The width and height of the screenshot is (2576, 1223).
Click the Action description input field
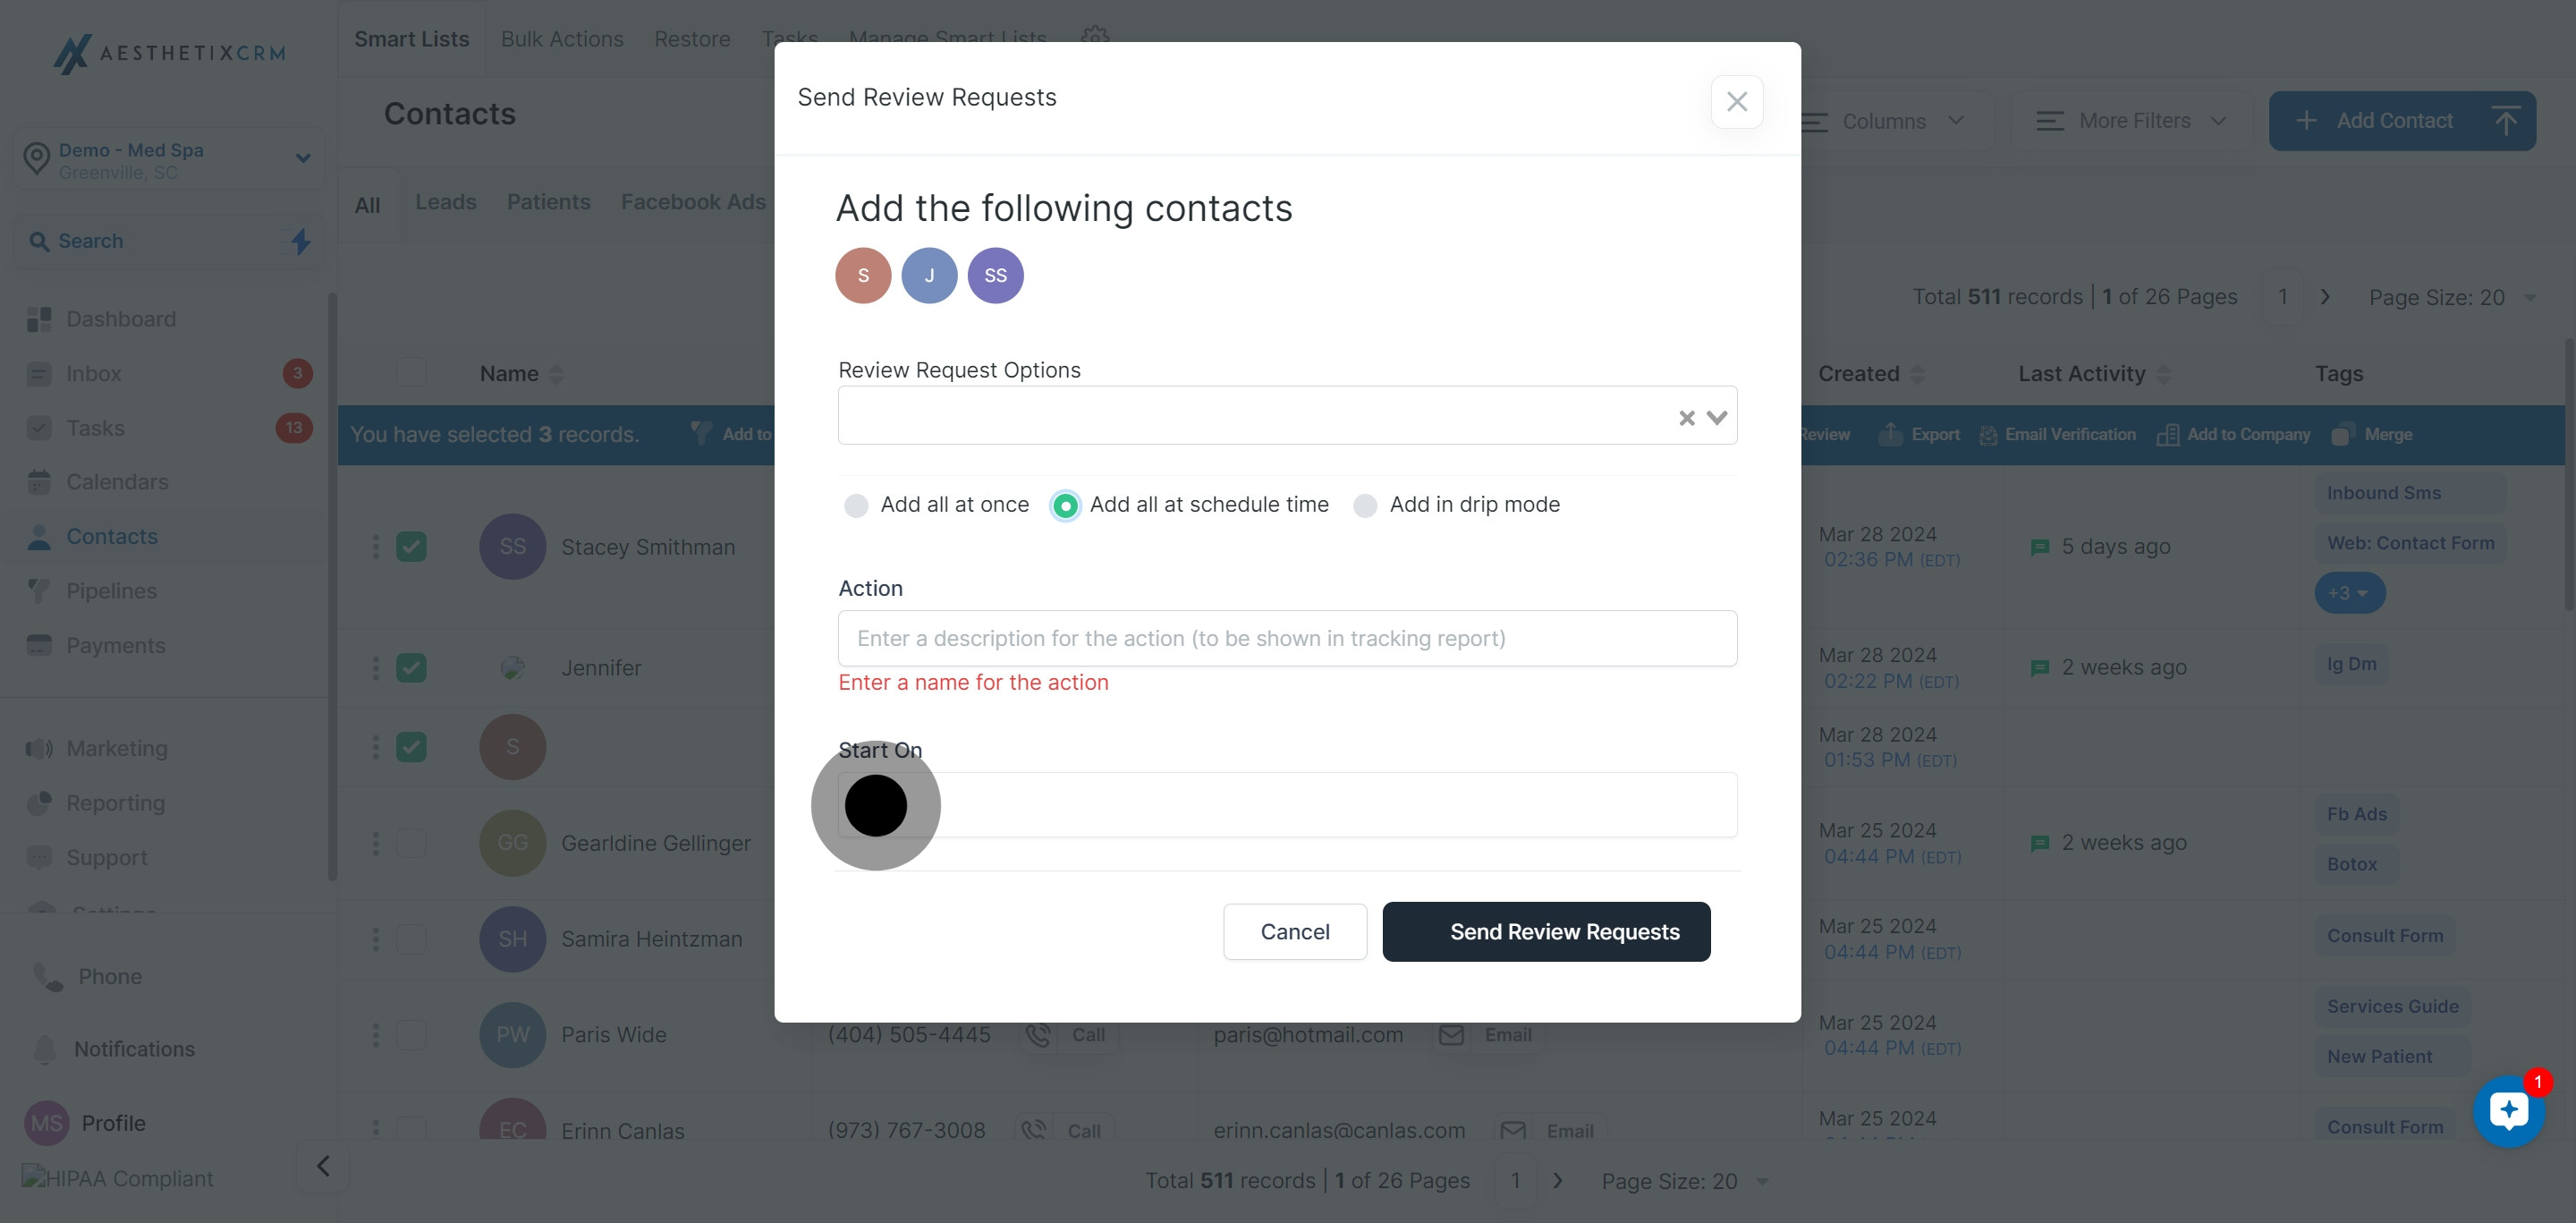1287,638
